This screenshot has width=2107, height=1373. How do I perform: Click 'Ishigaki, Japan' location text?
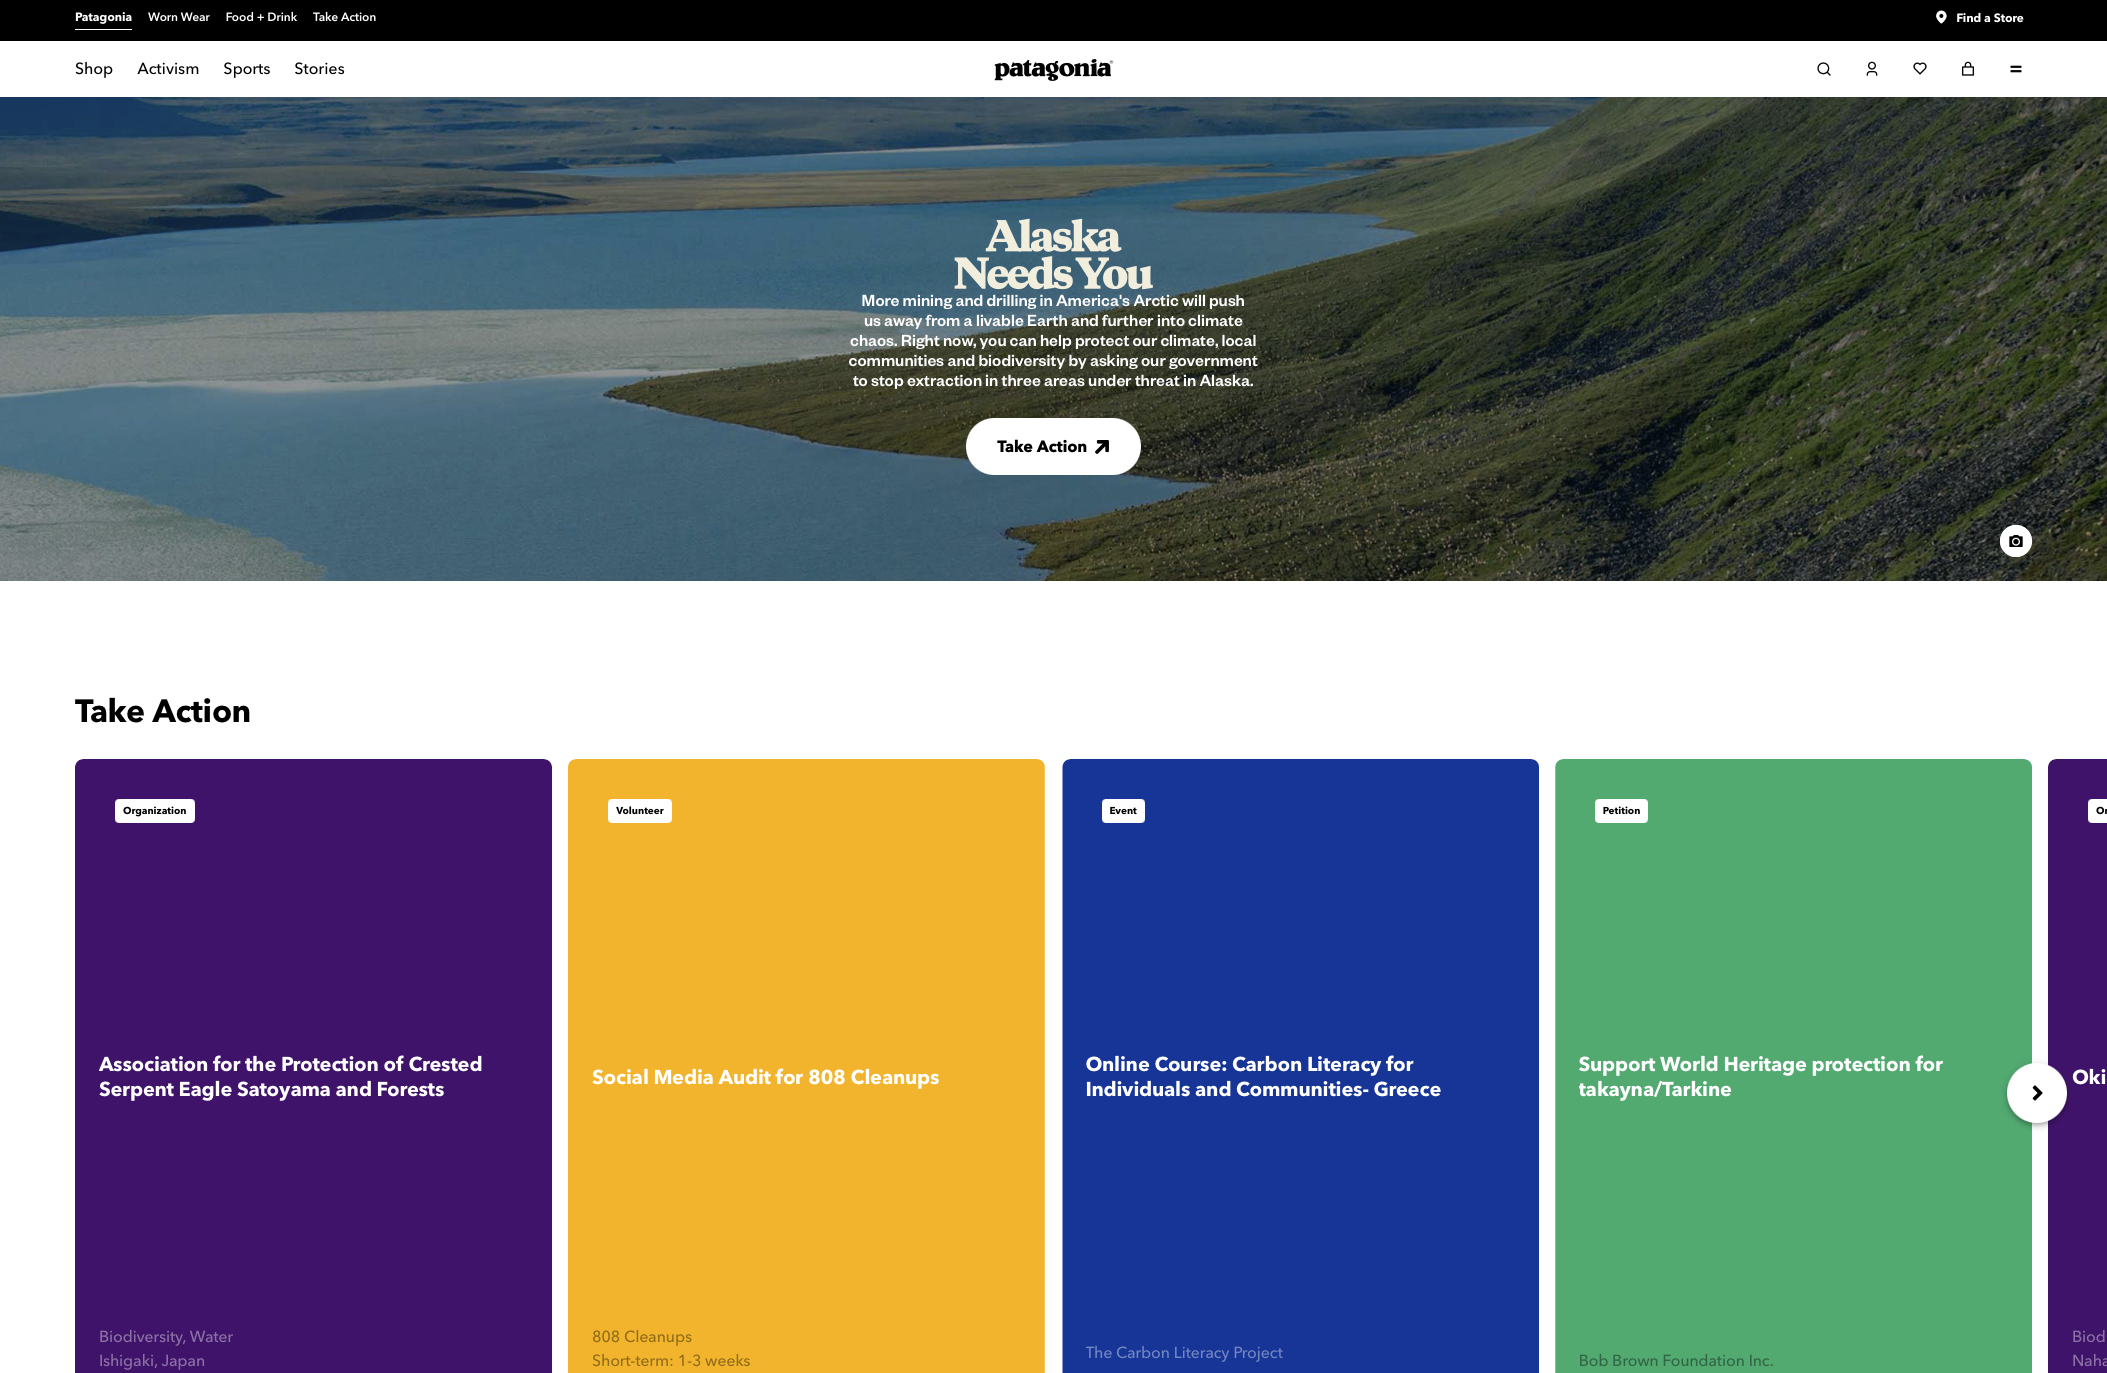[x=152, y=1361]
